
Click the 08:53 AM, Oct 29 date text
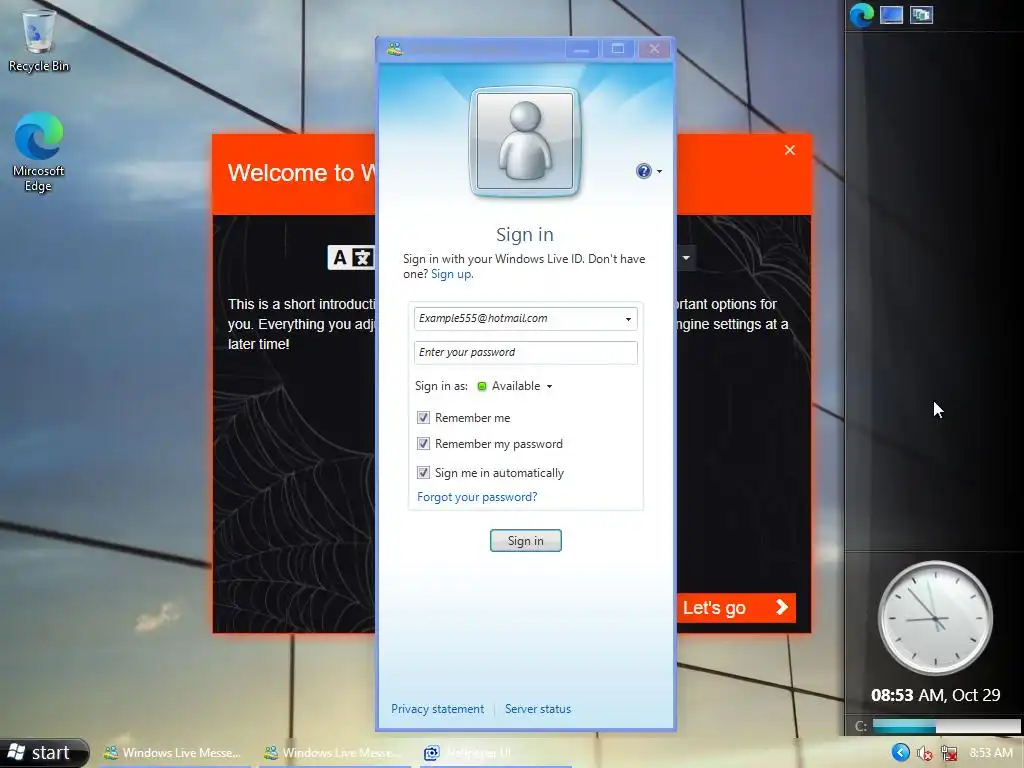(935, 696)
